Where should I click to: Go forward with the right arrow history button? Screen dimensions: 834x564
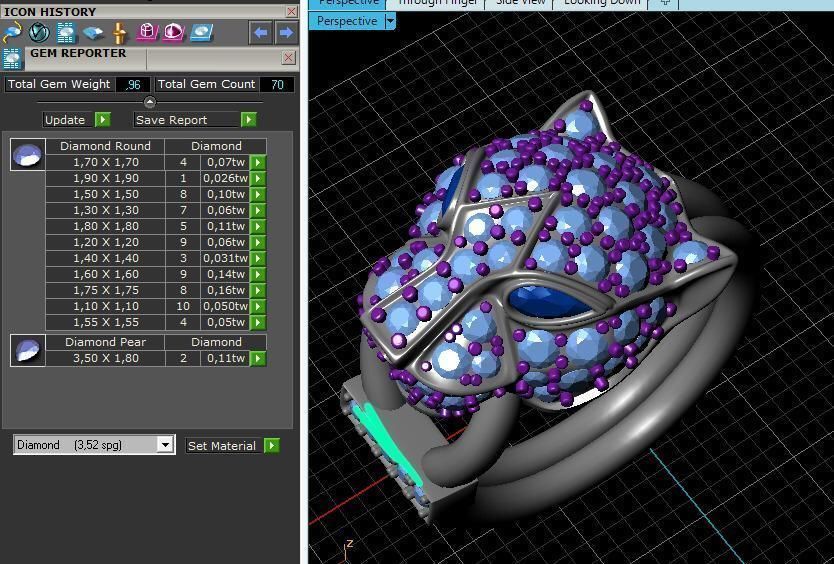(x=285, y=33)
